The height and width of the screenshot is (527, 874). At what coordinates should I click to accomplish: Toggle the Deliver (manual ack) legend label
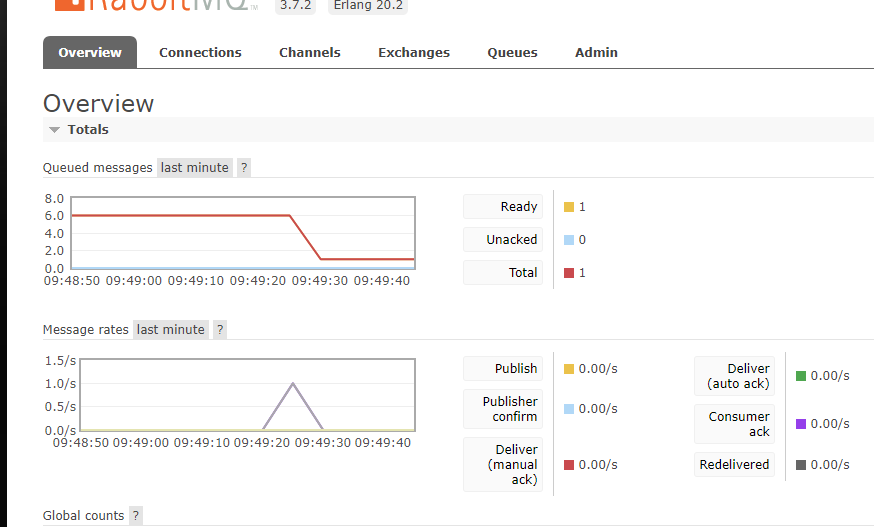pos(503,465)
